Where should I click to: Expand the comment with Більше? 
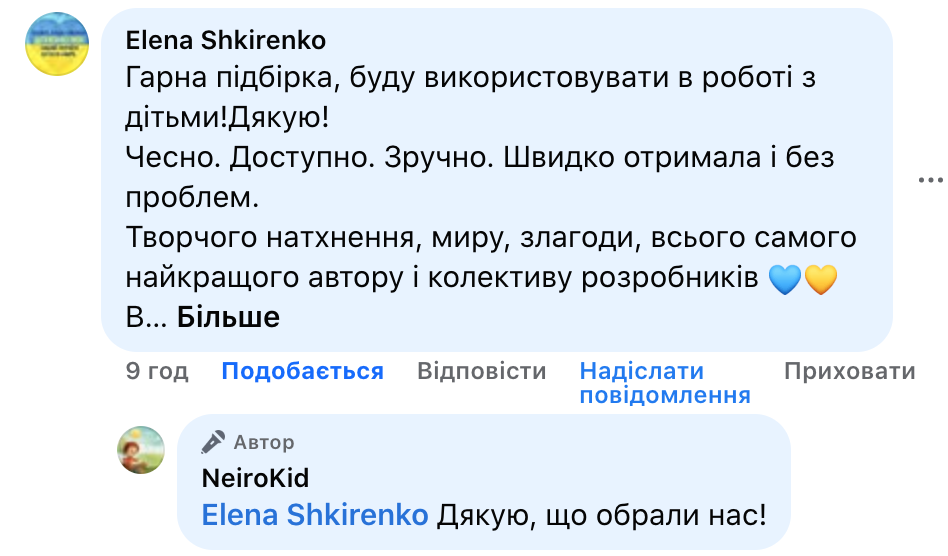tap(229, 317)
